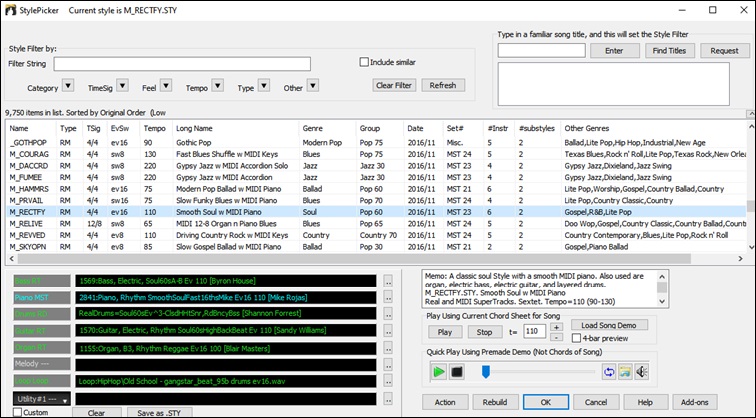This screenshot has width=756, height=418.
Task: Open the '..' selector for the Utility #1 track
Action: (x=388, y=399)
